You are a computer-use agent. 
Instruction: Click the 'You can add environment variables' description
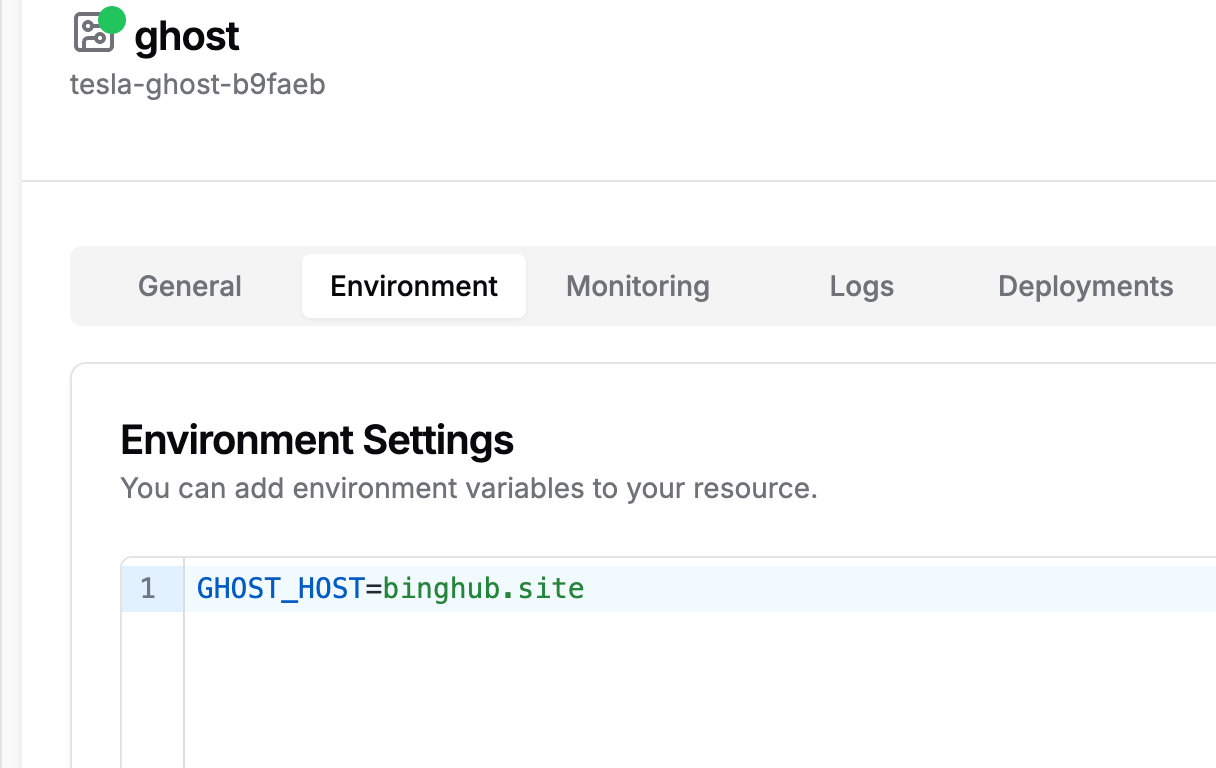click(469, 489)
